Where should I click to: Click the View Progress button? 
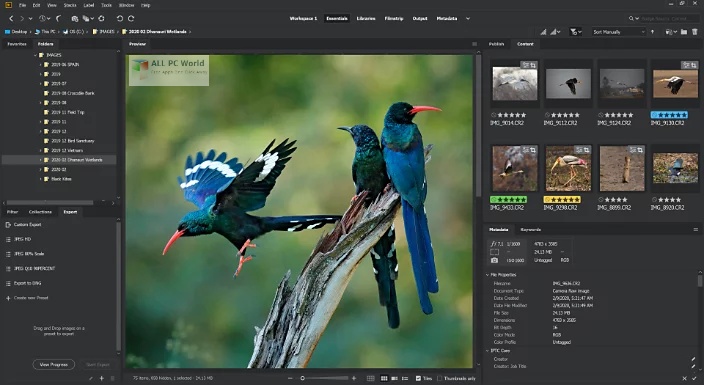click(53, 365)
